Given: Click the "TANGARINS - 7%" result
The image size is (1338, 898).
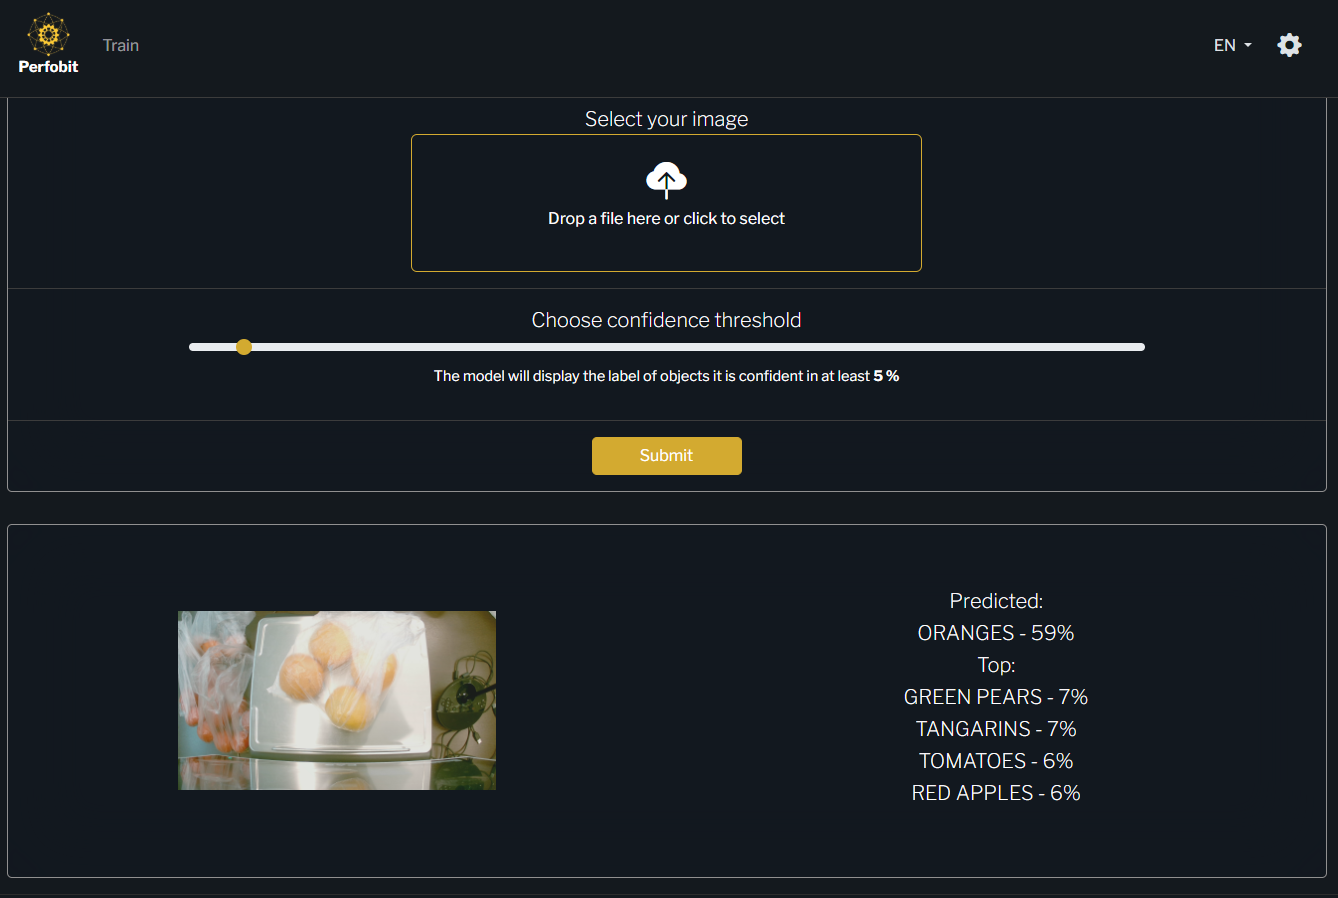Looking at the screenshot, I should [996, 729].
